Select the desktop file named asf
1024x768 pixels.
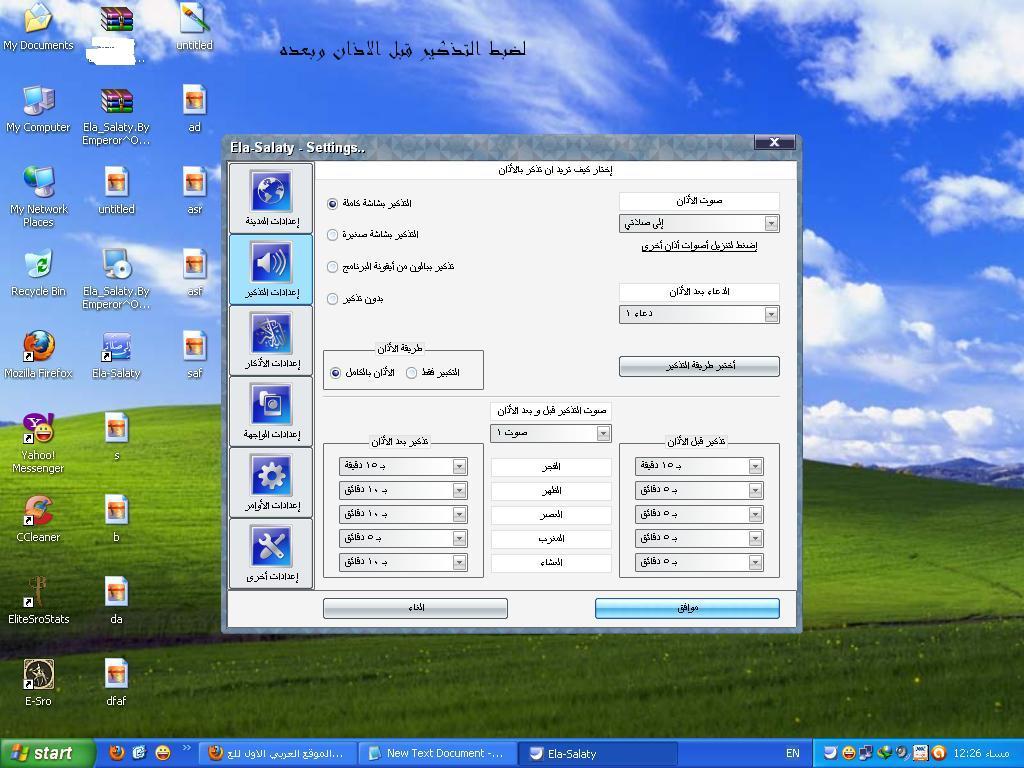(x=195, y=272)
